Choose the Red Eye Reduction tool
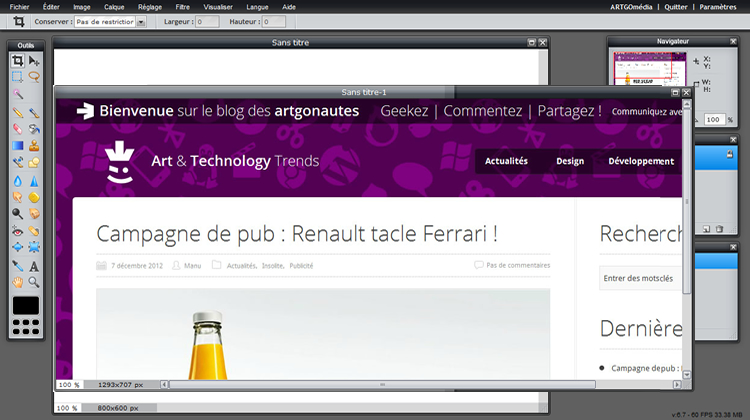Viewport: 750px width, 420px height. pos(18,231)
